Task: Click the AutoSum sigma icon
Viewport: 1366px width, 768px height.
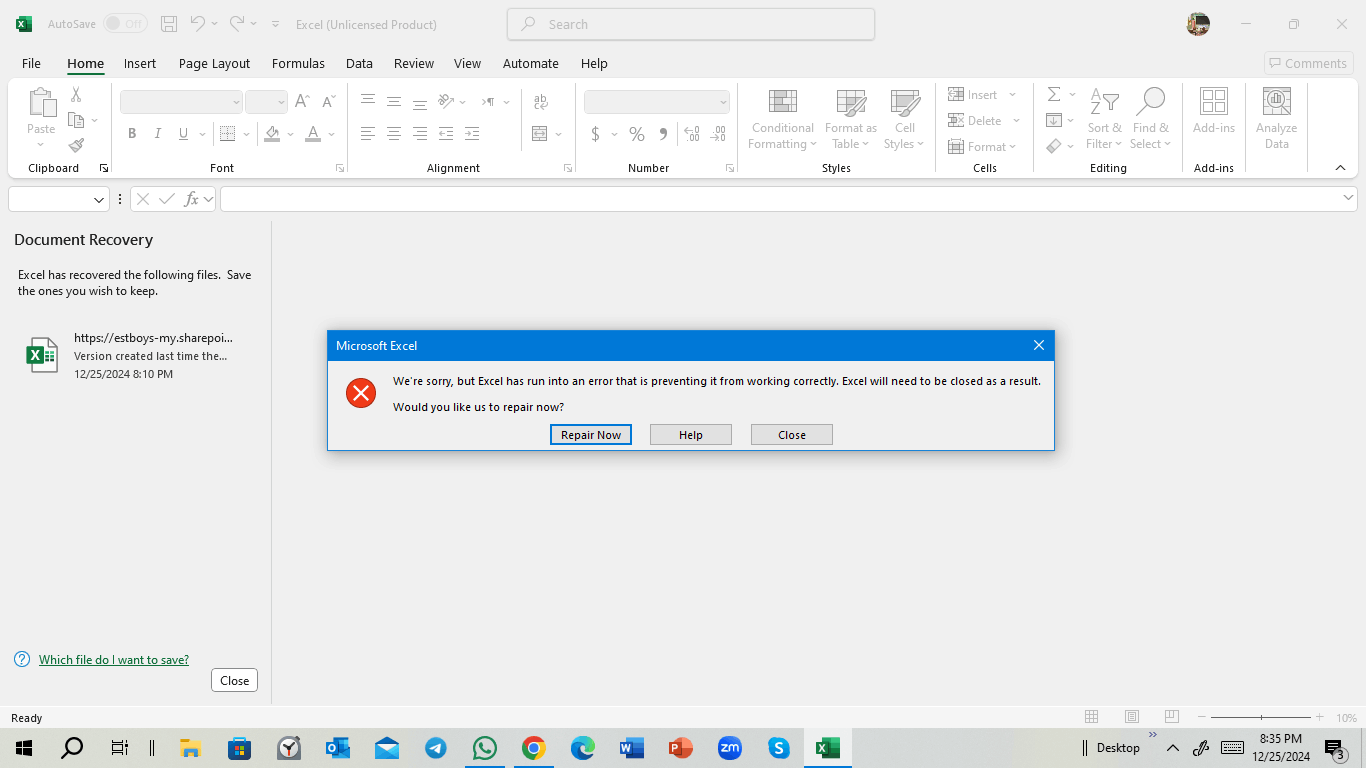Action: click(x=1054, y=95)
